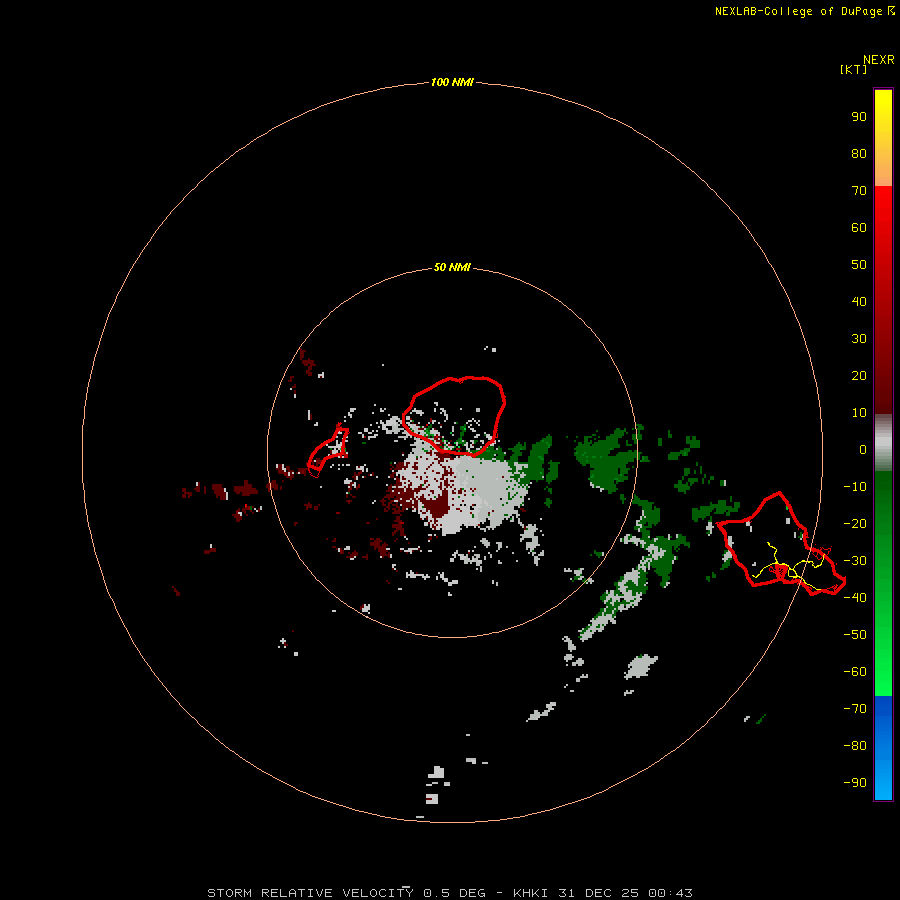Click the 60 value on the velocity scale
The image size is (900, 900).
859,227
